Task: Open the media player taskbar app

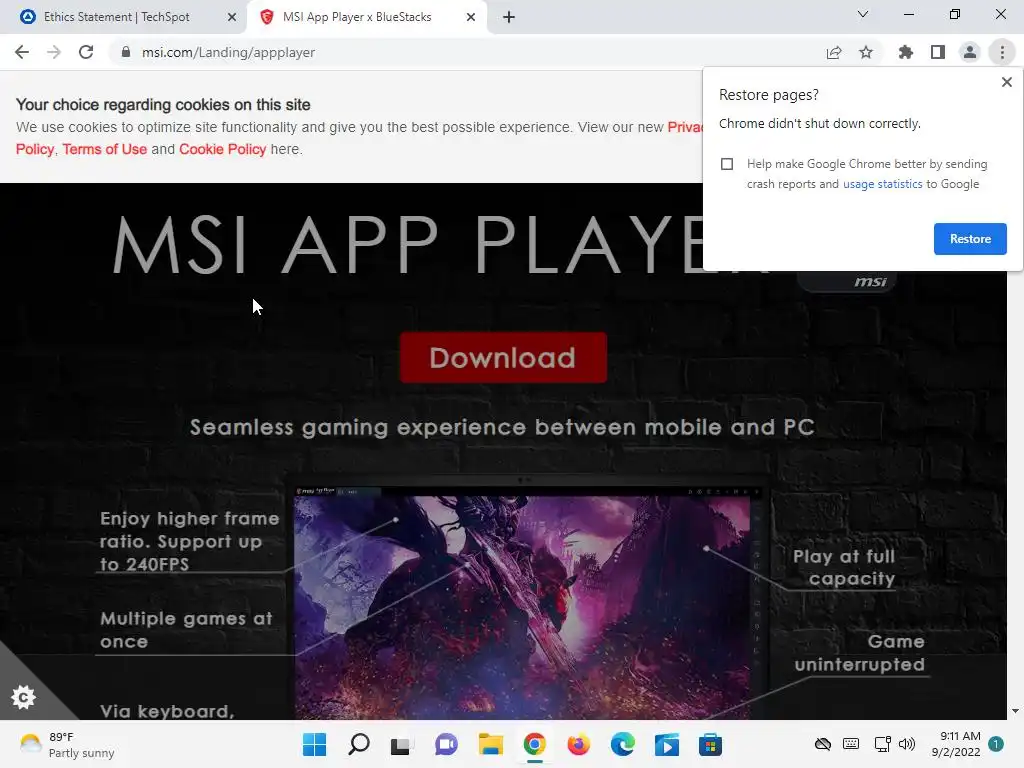Action: point(667,745)
